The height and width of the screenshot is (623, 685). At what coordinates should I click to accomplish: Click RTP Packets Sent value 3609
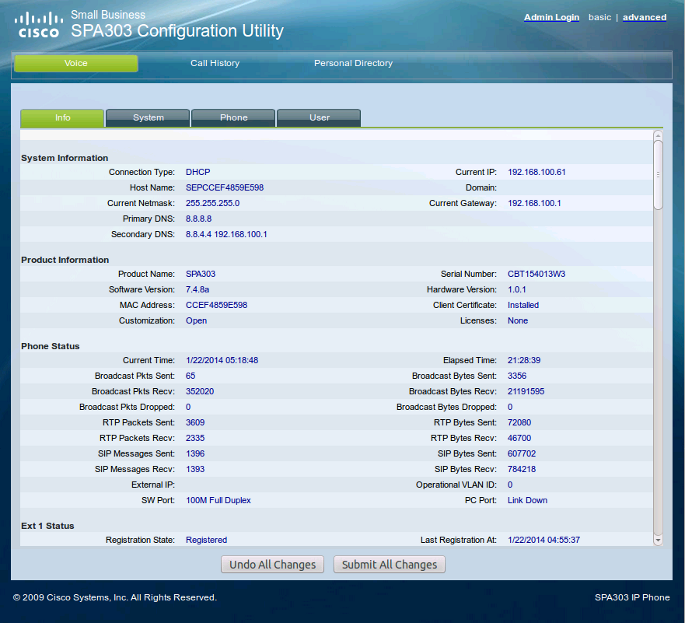point(195,422)
